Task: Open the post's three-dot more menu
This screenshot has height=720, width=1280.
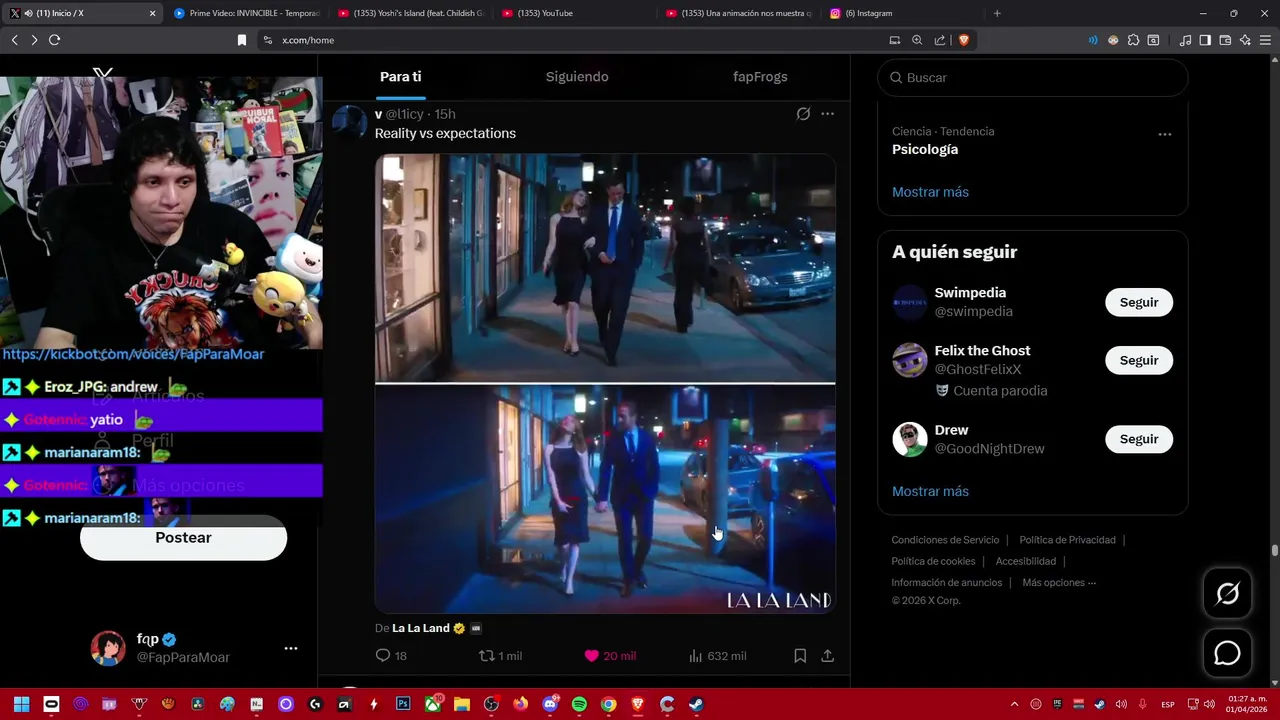Action: [x=828, y=114]
